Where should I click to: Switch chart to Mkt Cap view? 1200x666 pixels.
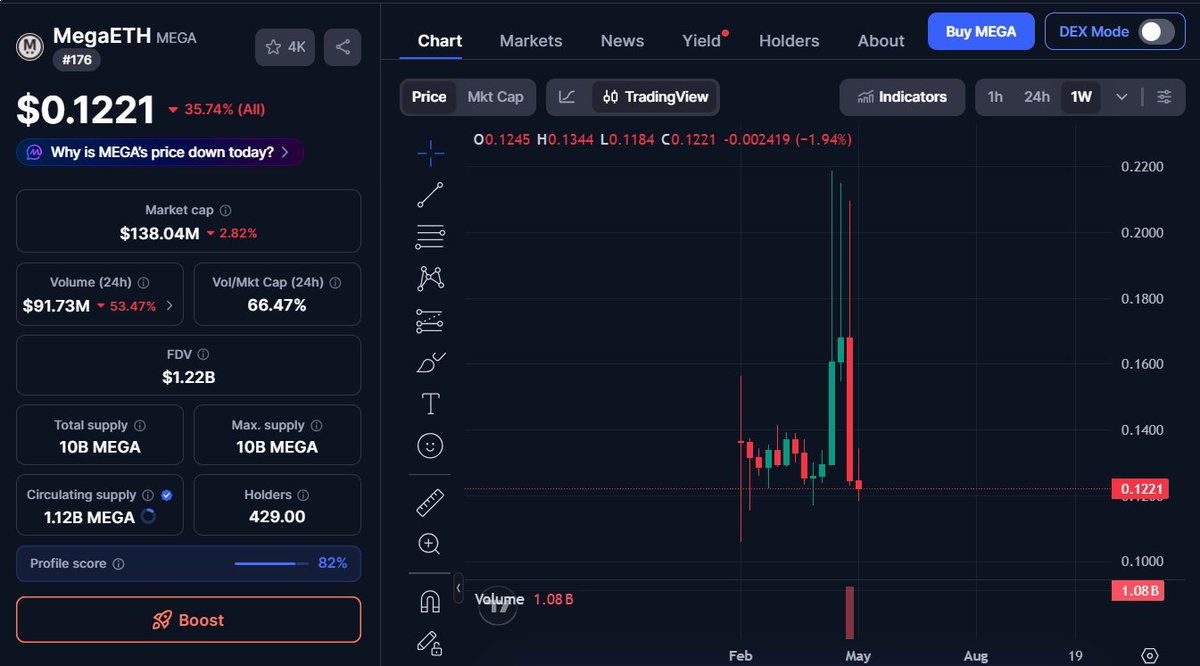point(495,97)
